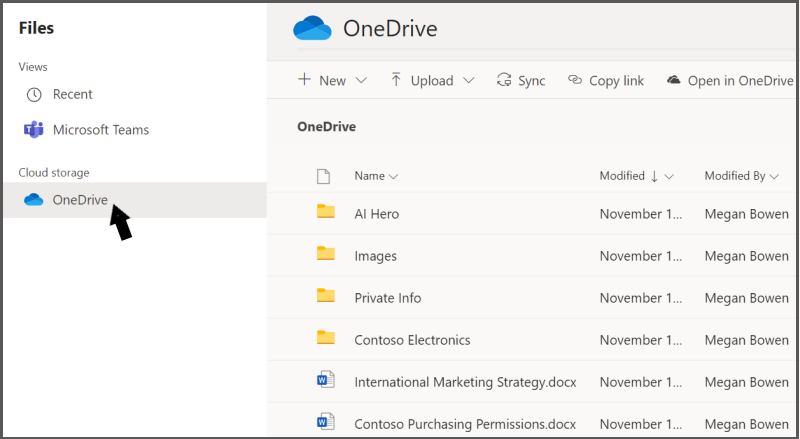This screenshot has height=439, width=800.
Task: Click Megan Bowen in Images row
Action: tap(746, 256)
